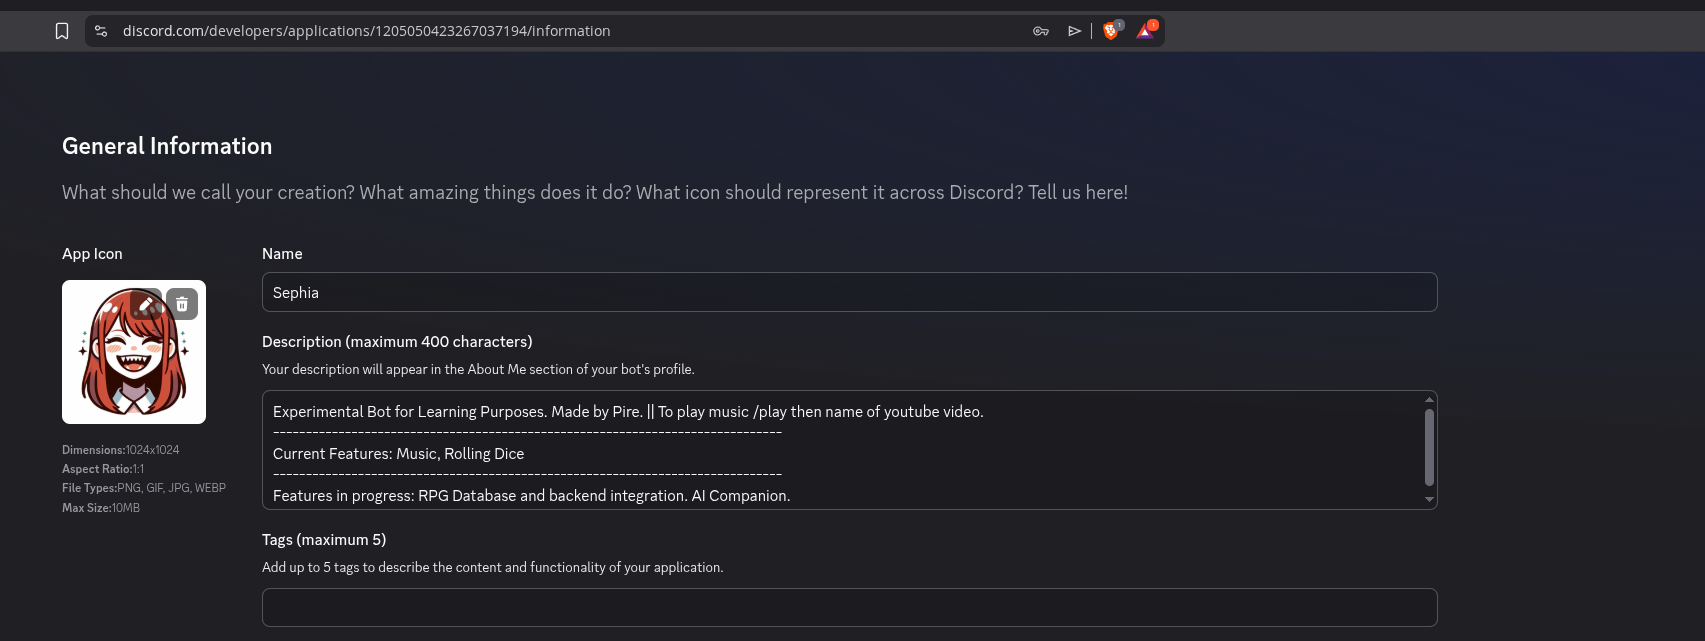This screenshot has width=1705, height=641.
Task: Click the 'Features in progress' line in description
Action: [x=531, y=496]
